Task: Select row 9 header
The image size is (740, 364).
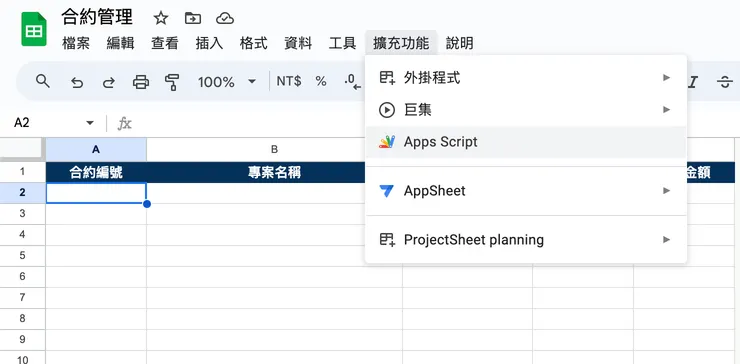Action: pos(23,339)
